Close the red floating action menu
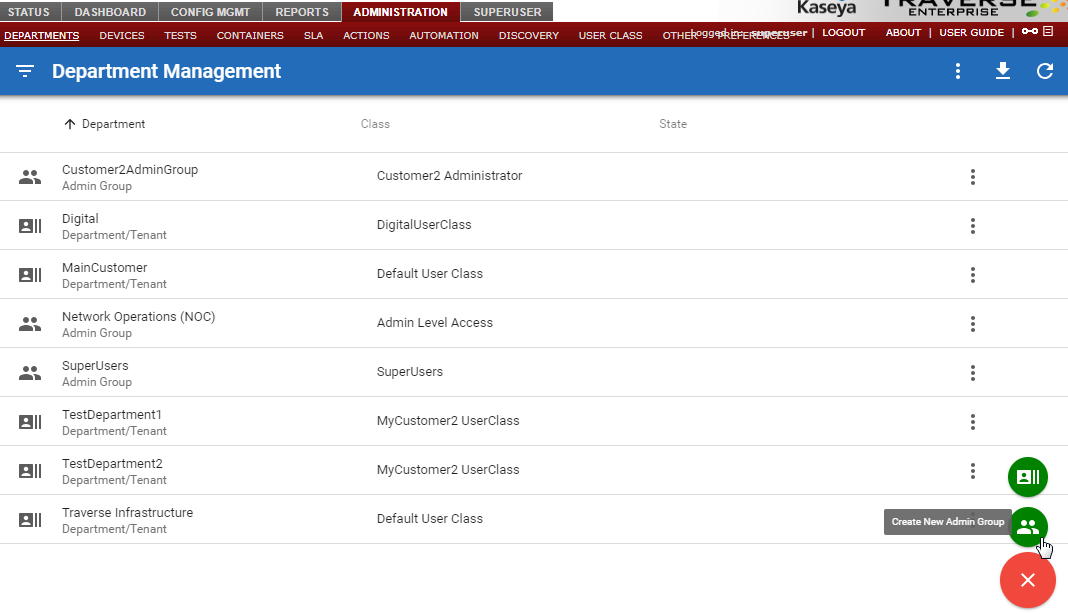This screenshot has width=1068, height=614. 1028,580
